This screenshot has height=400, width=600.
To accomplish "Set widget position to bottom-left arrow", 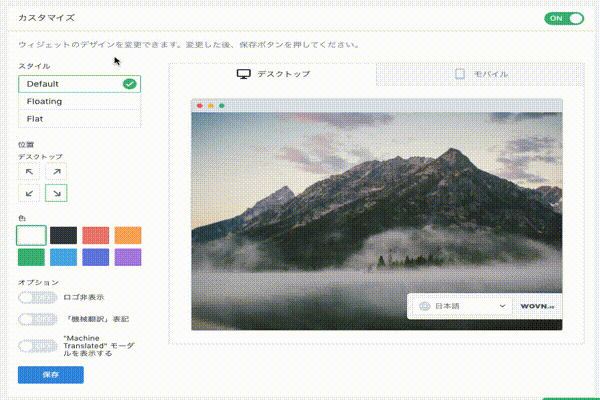I will (x=30, y=193).
